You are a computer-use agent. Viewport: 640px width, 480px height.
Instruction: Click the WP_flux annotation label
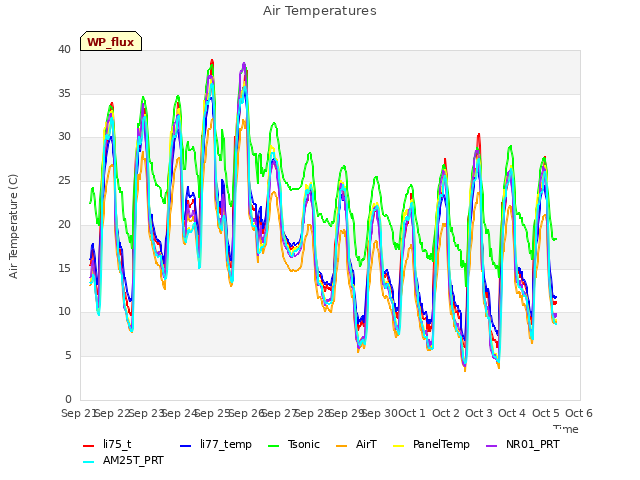coord(111,42)
